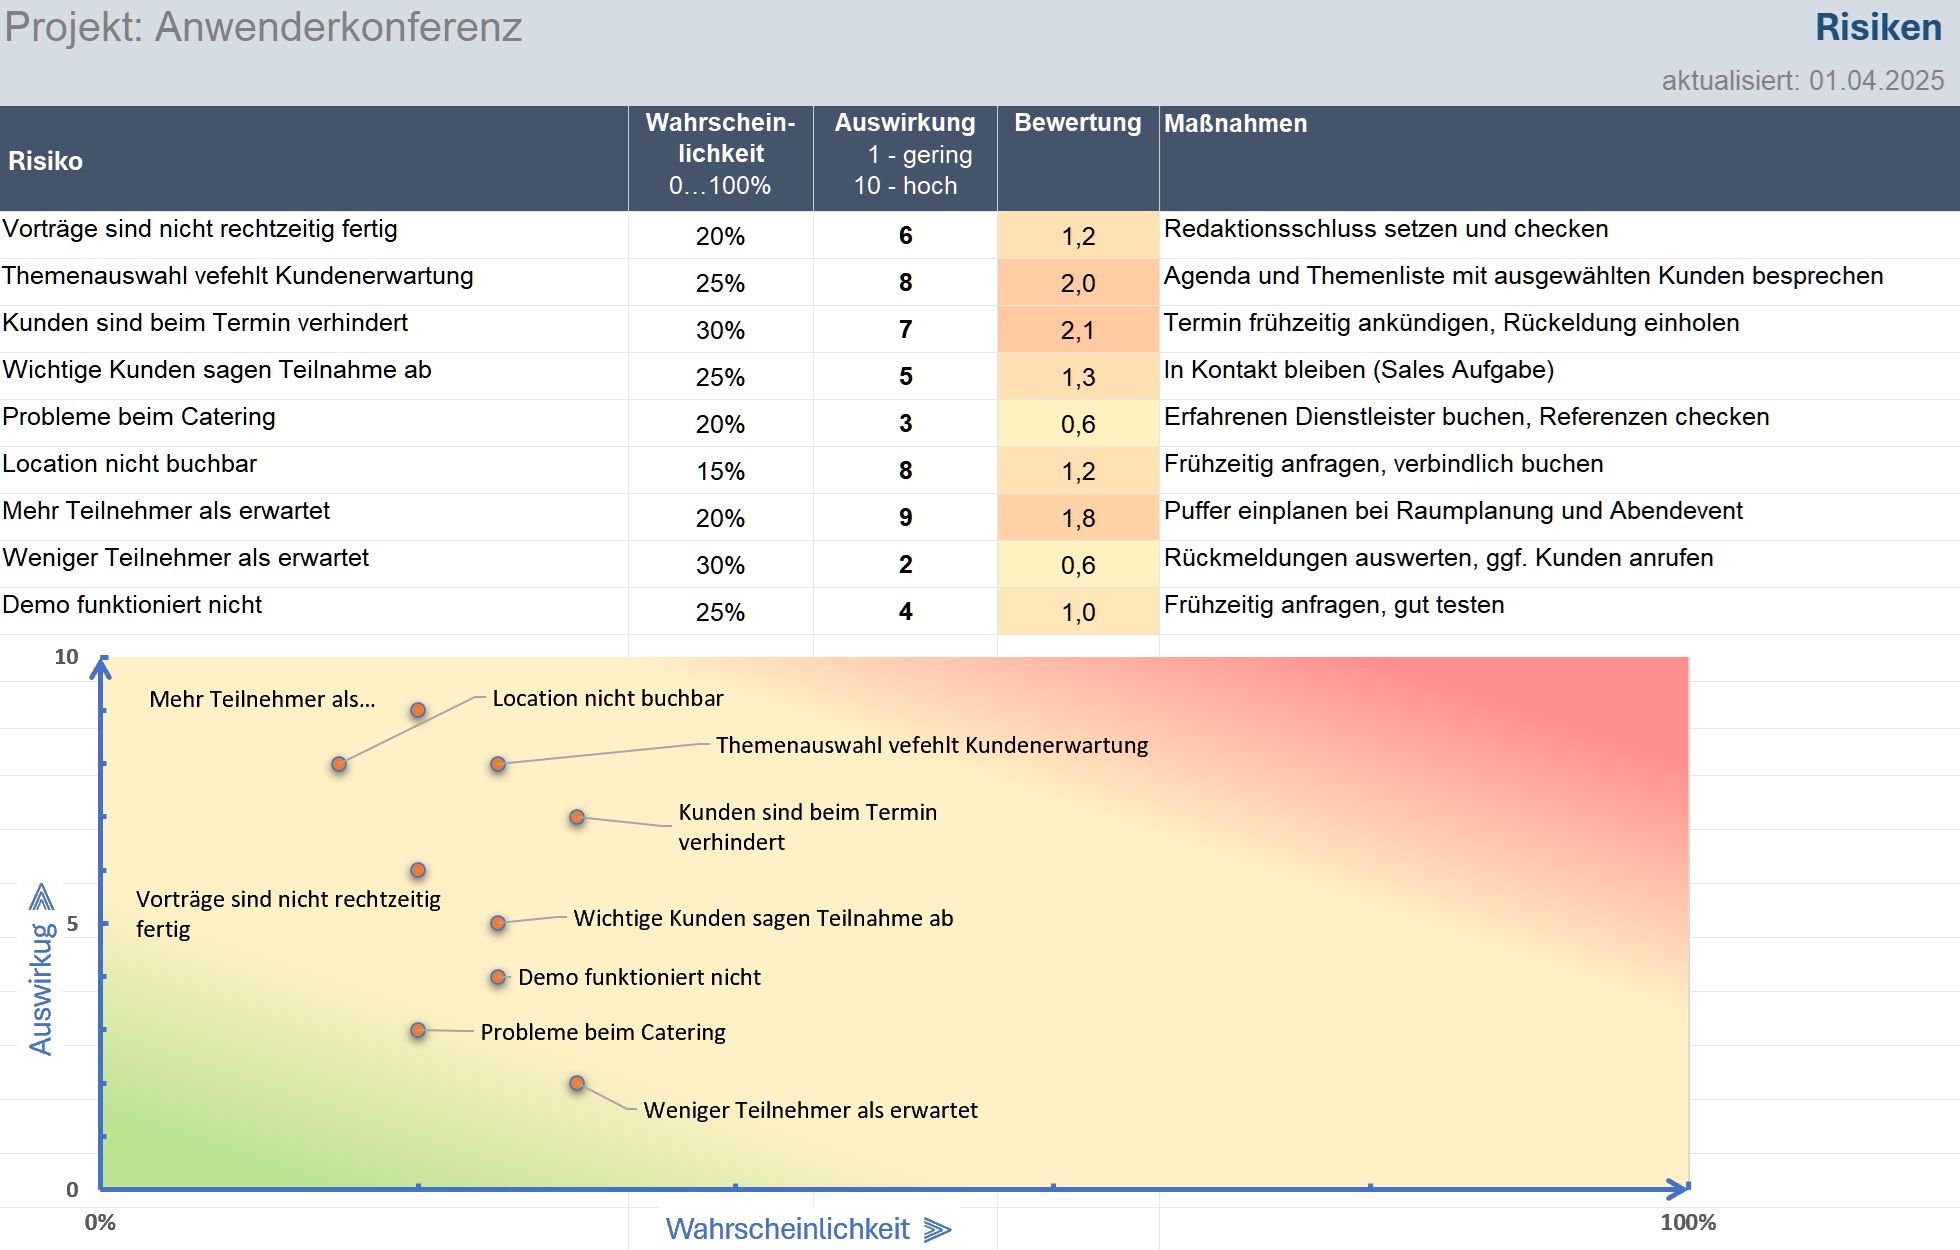Click rating cell 2,0 for Themenauswahl

1078,283
